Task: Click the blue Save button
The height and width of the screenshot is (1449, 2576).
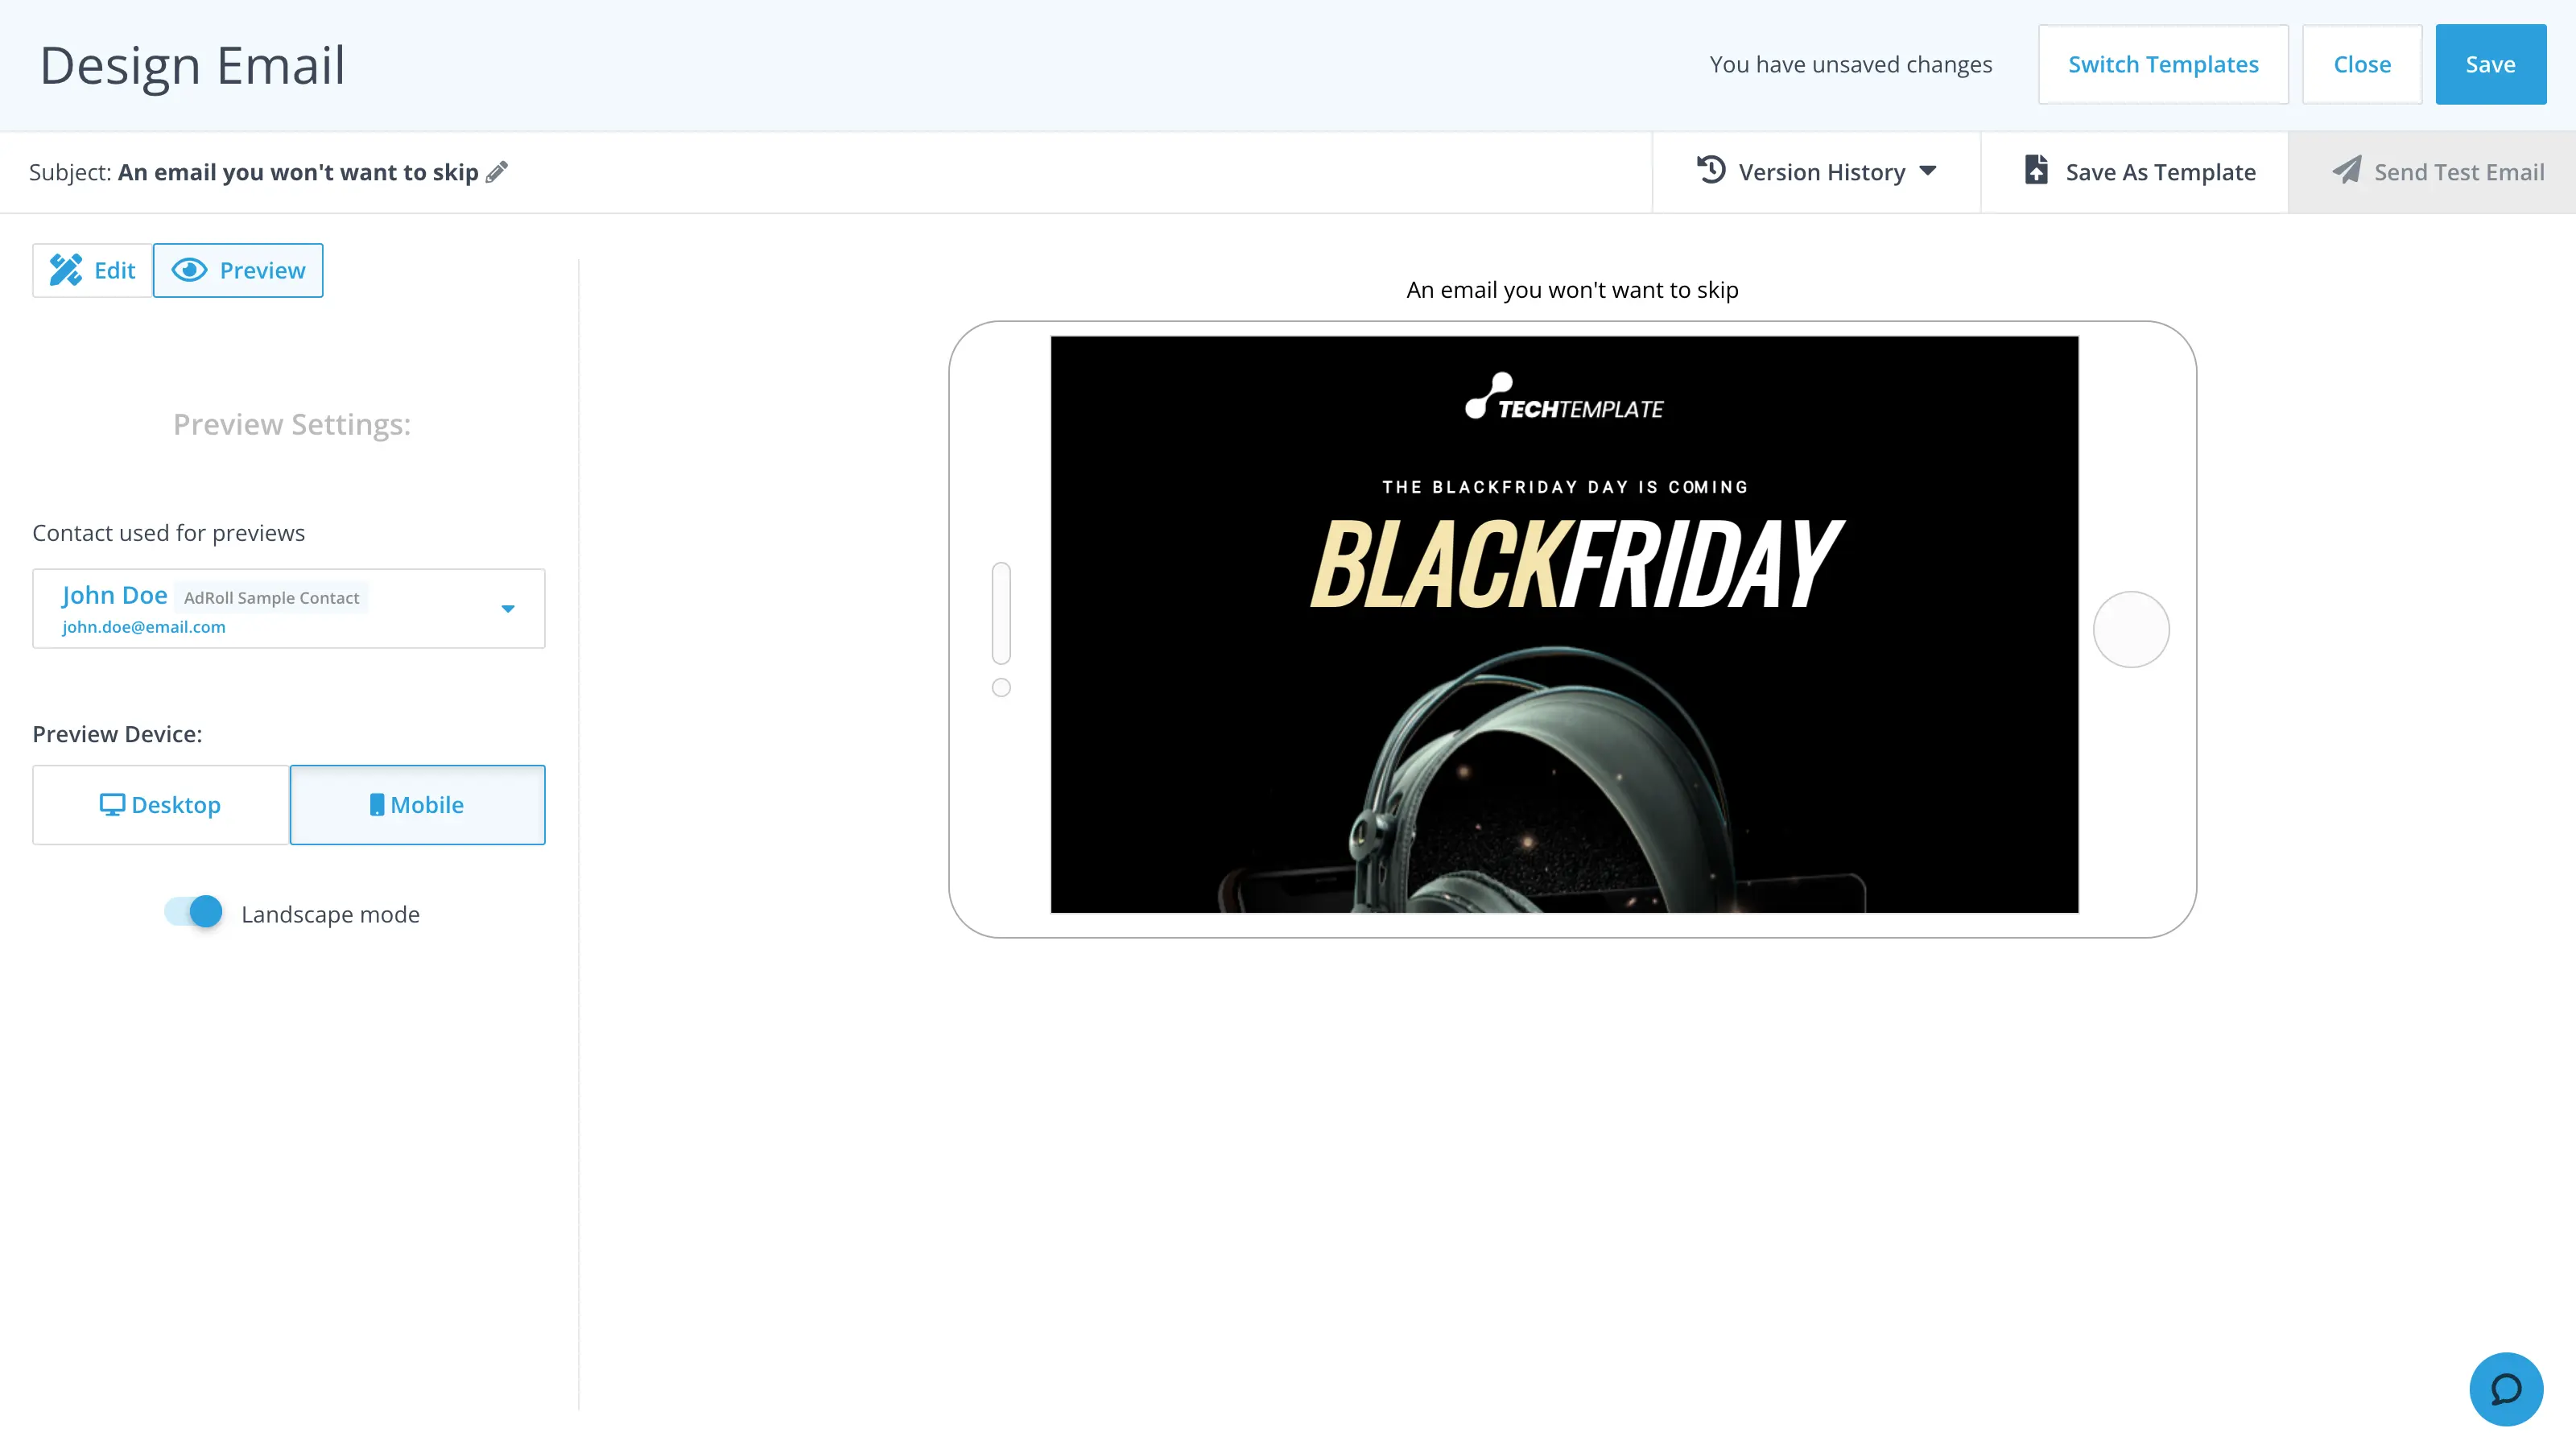Action: (x=2489, y=64)
